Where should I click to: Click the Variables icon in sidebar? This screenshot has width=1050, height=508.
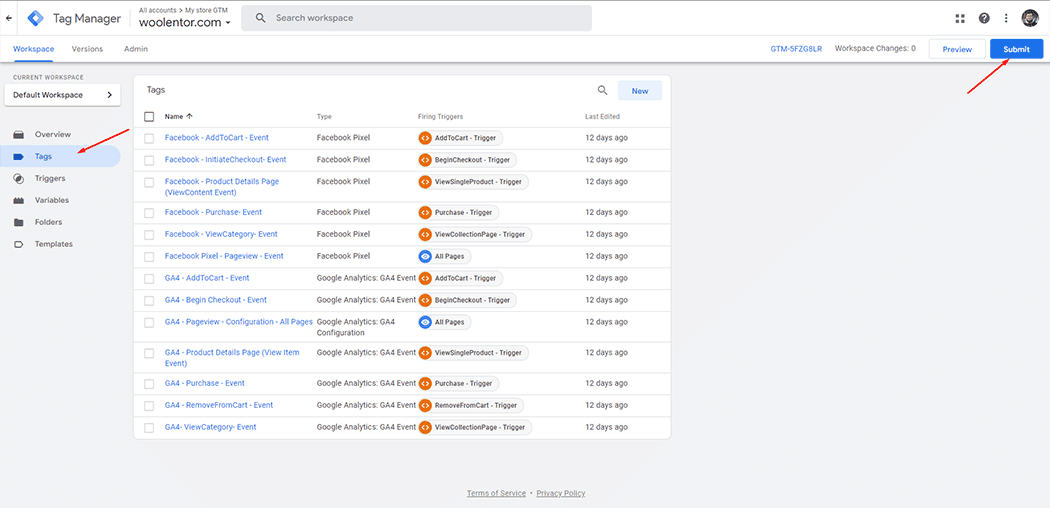(19, 200)
